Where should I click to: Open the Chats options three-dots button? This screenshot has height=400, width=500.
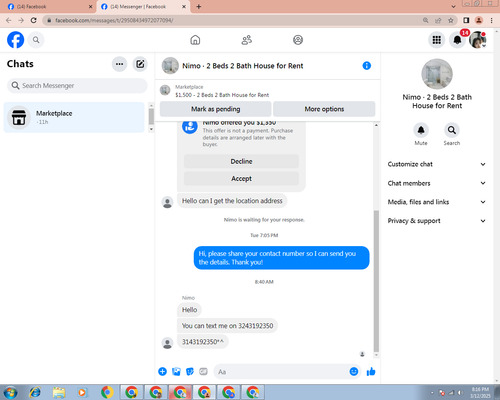[119, 64]
